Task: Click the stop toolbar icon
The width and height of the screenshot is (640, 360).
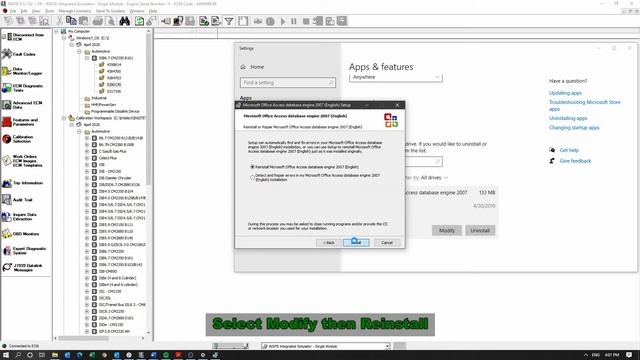Action: pyautogui.click(x=306, y=21)
